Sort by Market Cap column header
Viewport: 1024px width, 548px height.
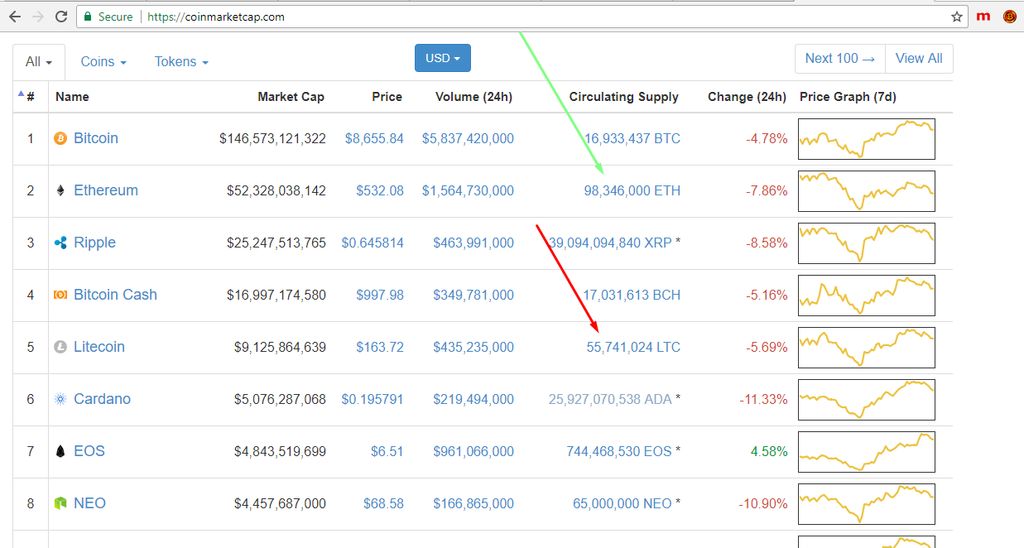(x=291, y=97)
